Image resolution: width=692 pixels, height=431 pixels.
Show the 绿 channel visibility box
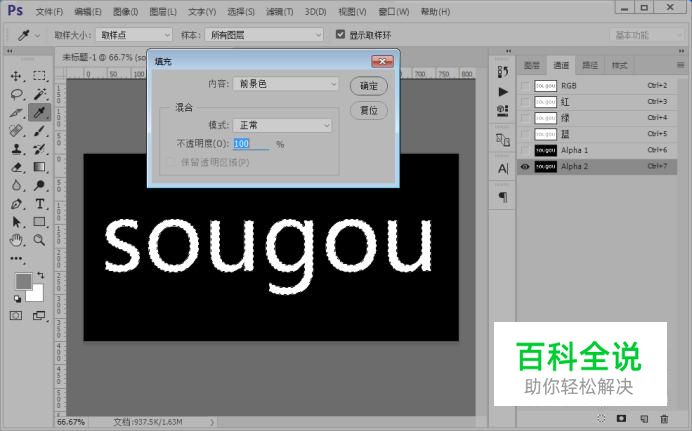pyautogui.click(x=525, y=118)
